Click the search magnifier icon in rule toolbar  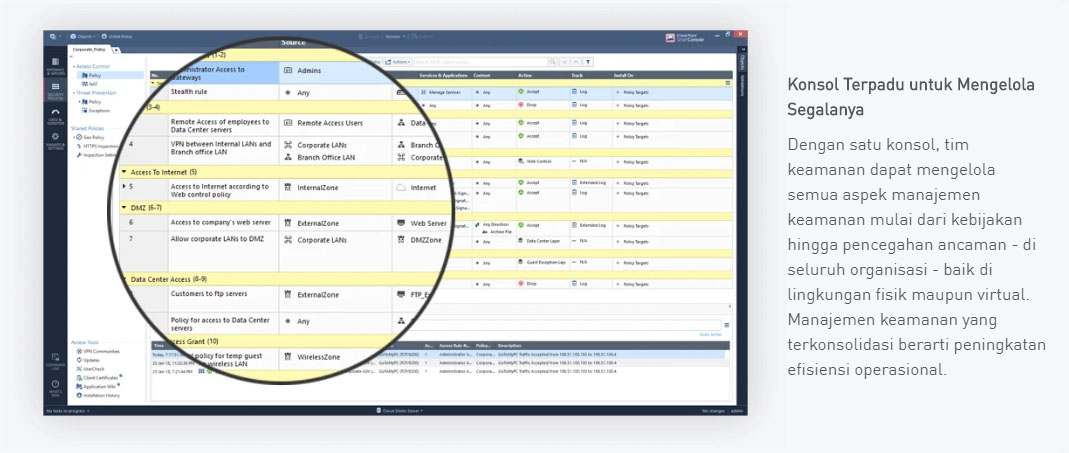coord(553,62)
